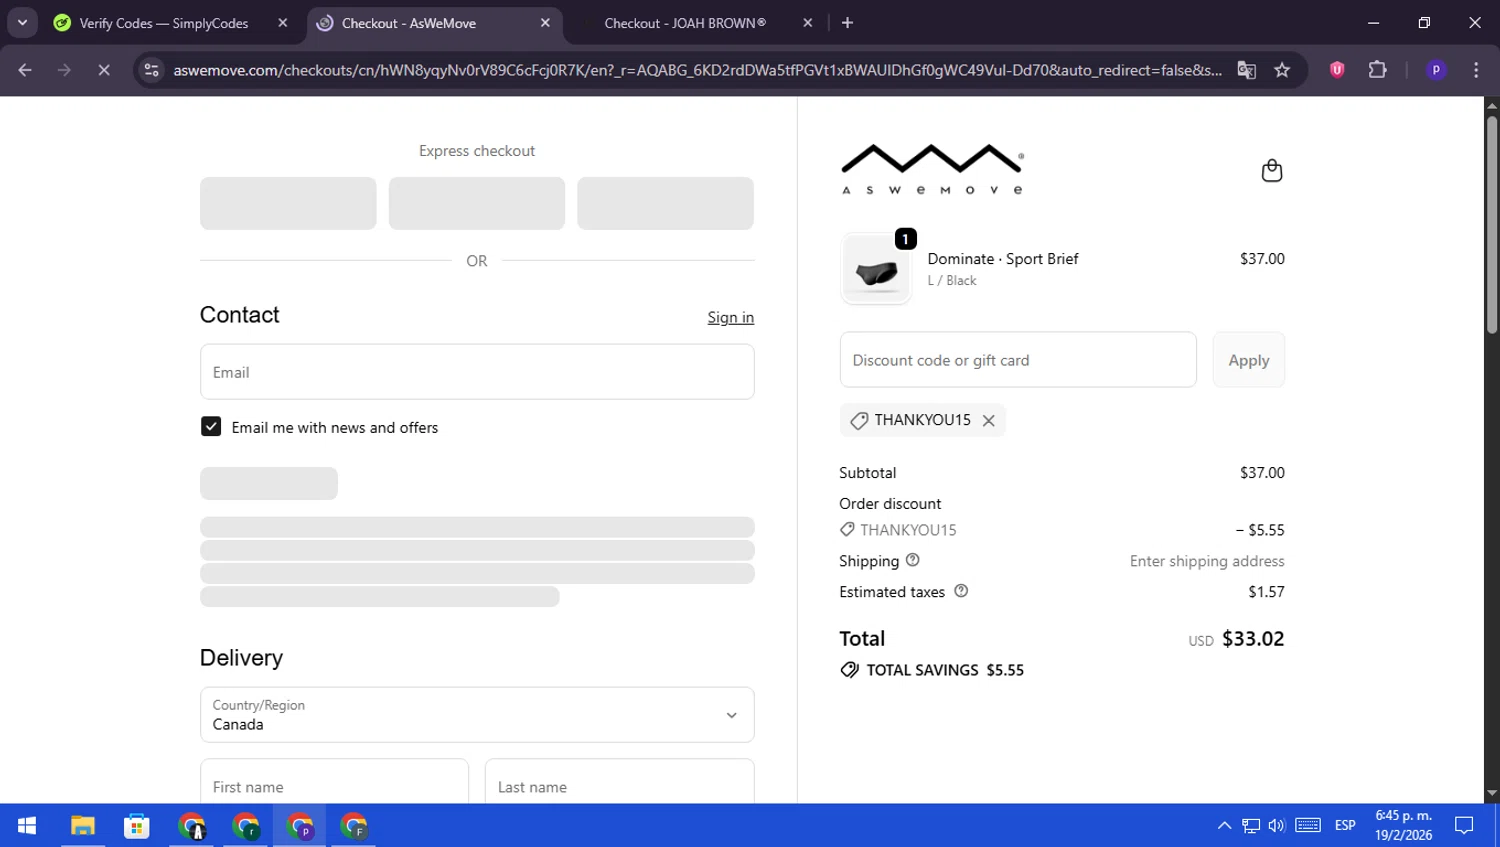This screenshot has width=1500, height=847.
Task: Click the Shipping help question icon
Action: pyautogui.click(x=912, y=560)
